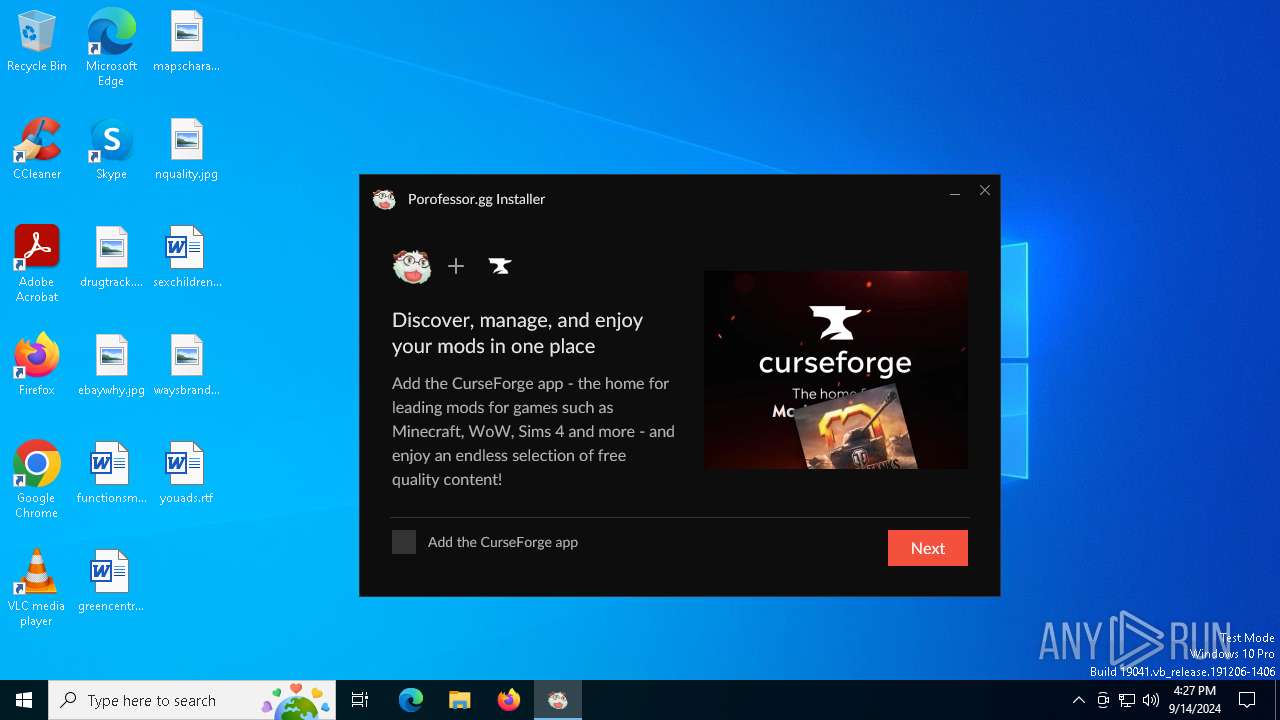Select the ebaywhy.jpg file icon
The height and width of the screenshot is (720, 1280).
[111, 366]
